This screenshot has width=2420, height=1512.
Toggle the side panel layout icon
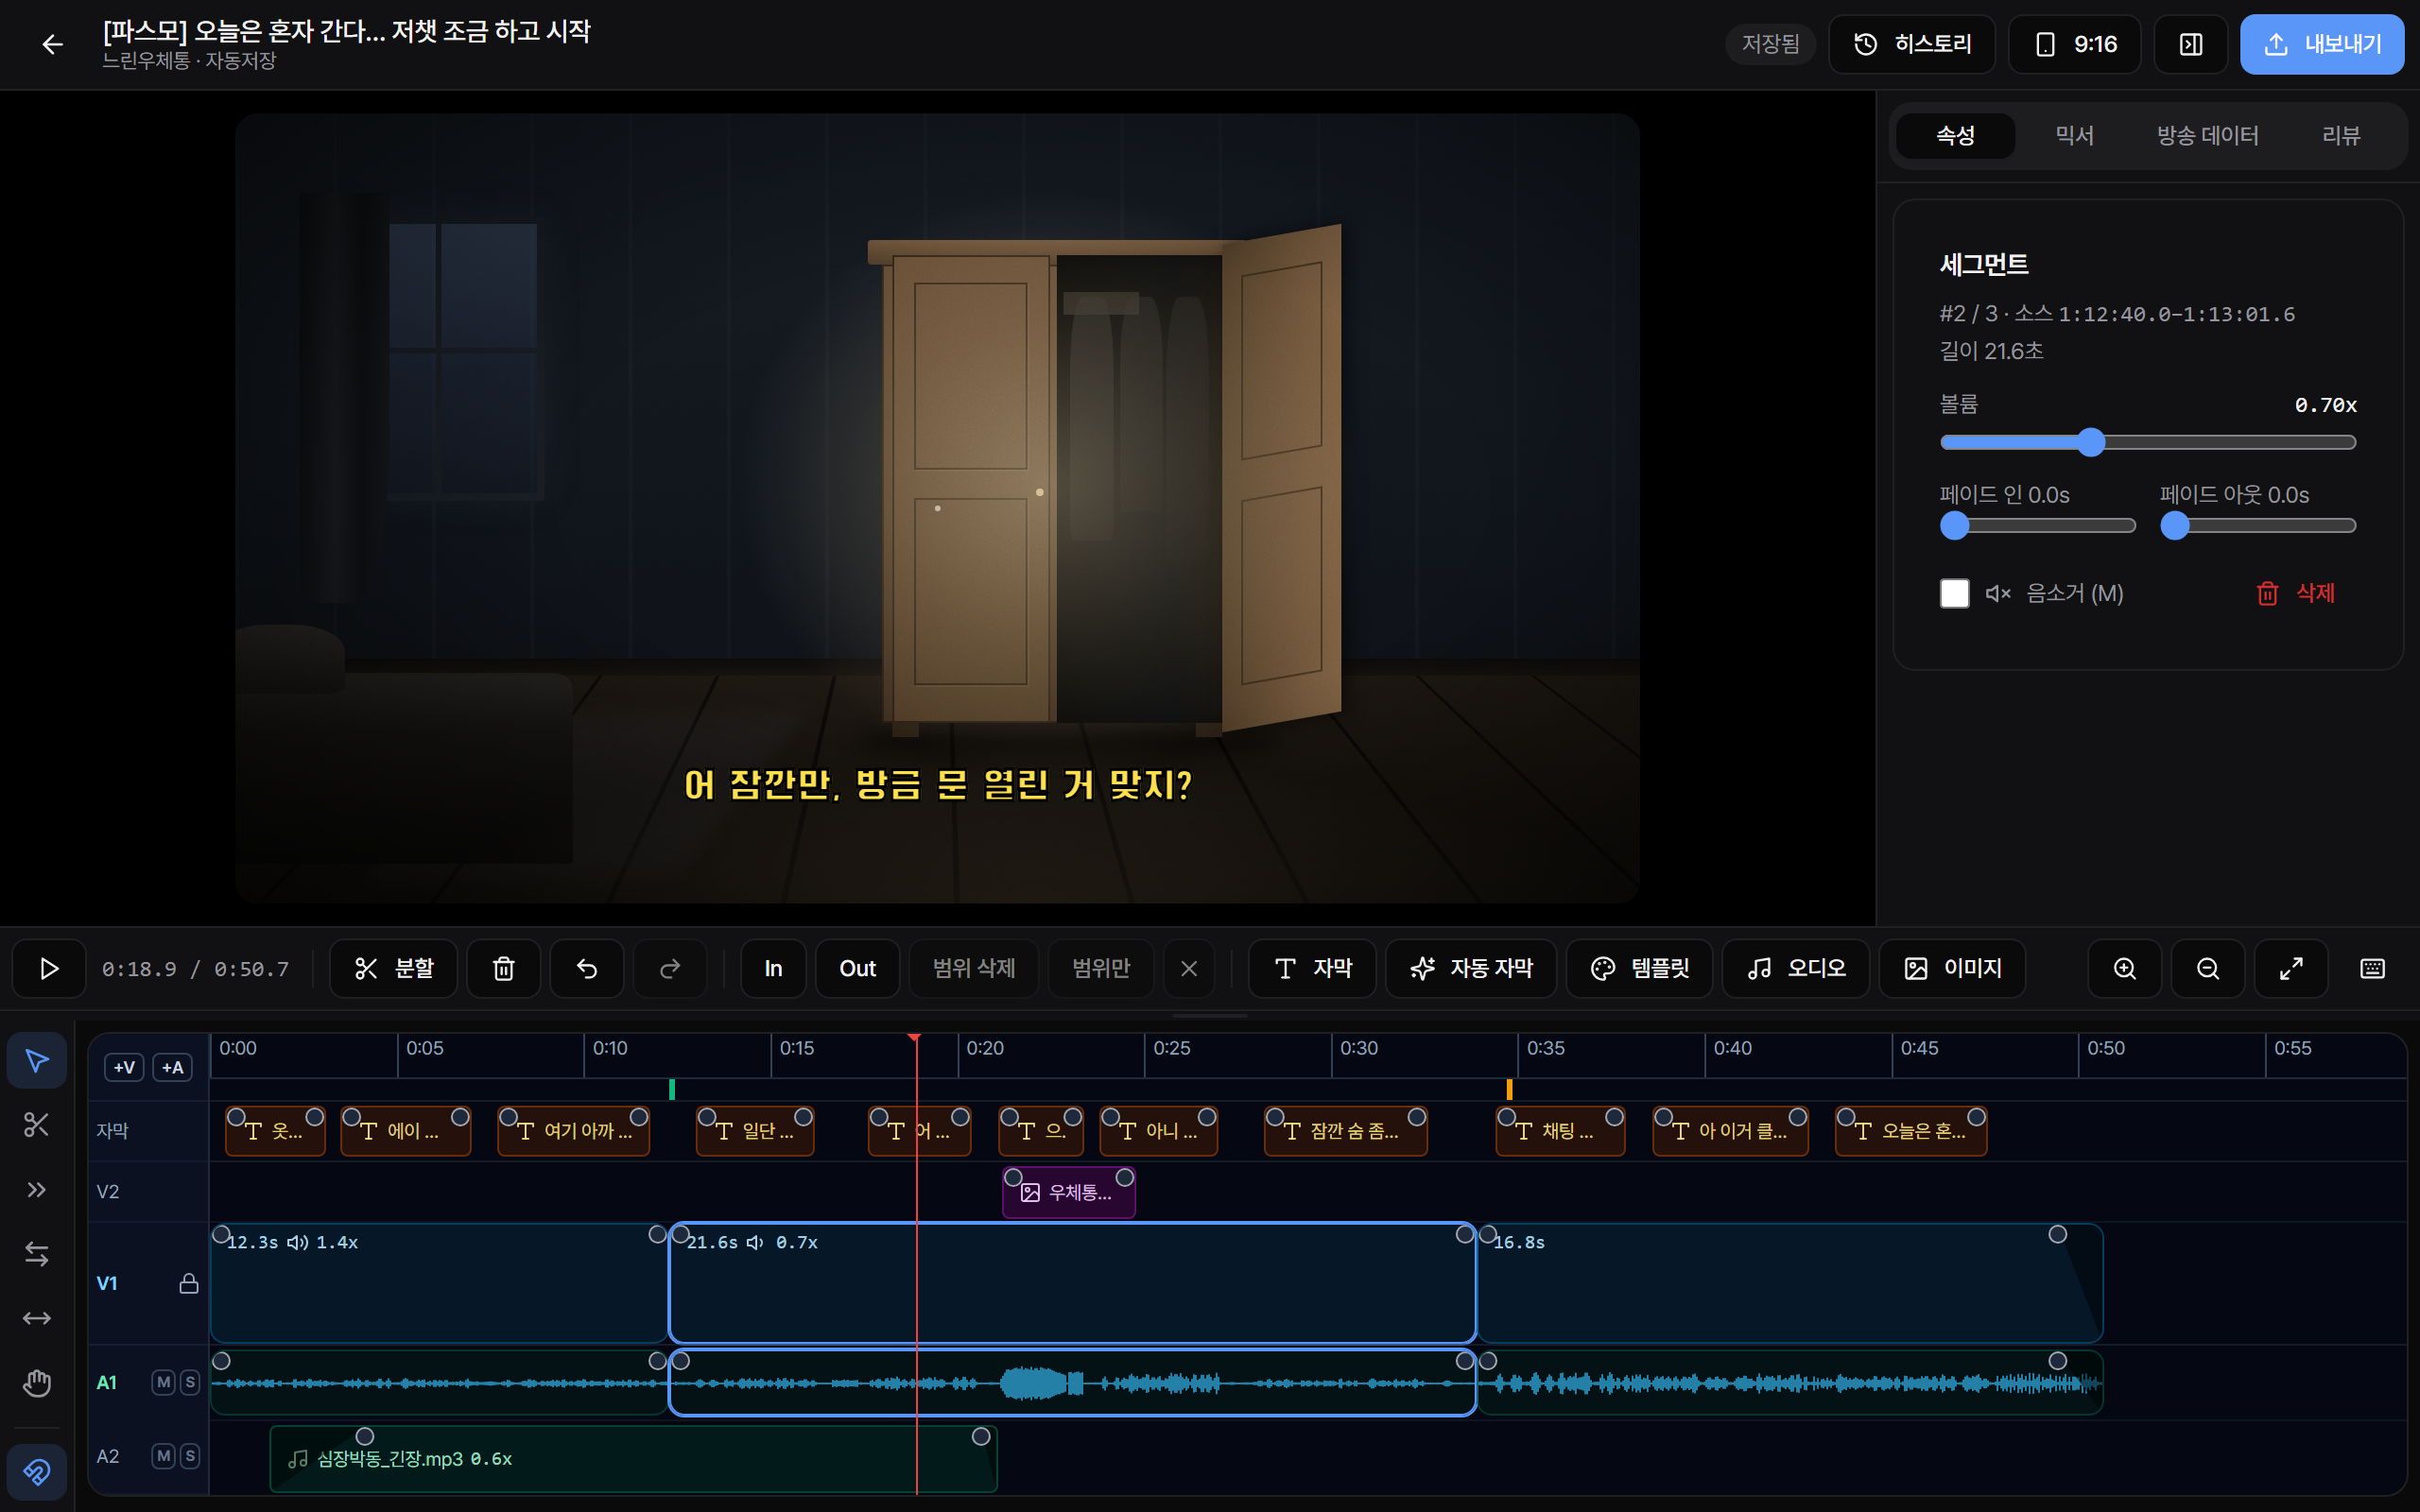(2190, 44)
